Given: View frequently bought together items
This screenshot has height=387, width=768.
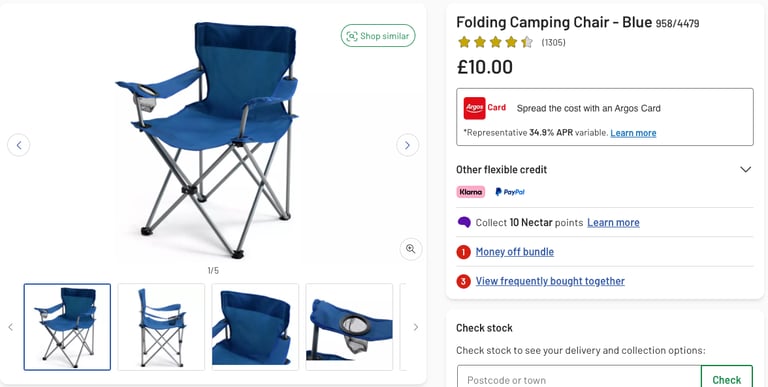Looking at the screenshot, I should tap(550, 281).
